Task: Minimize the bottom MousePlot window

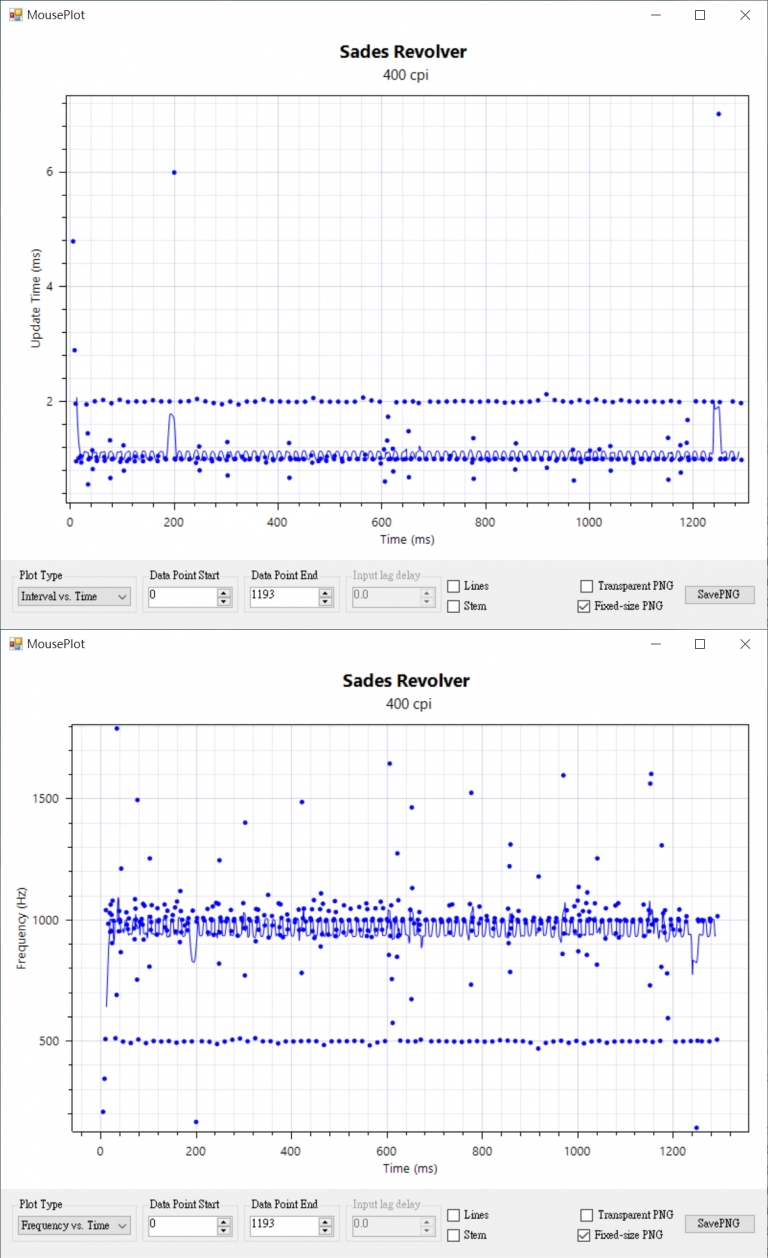Action: pyautogui.click(x=655, y=644)
